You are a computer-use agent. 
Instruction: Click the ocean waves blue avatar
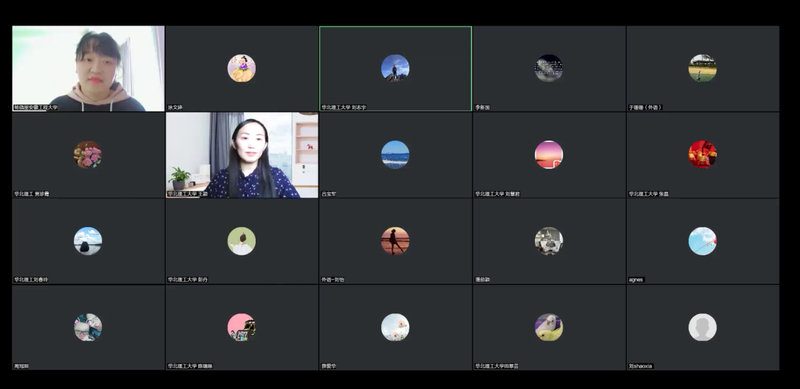point(395,155)
